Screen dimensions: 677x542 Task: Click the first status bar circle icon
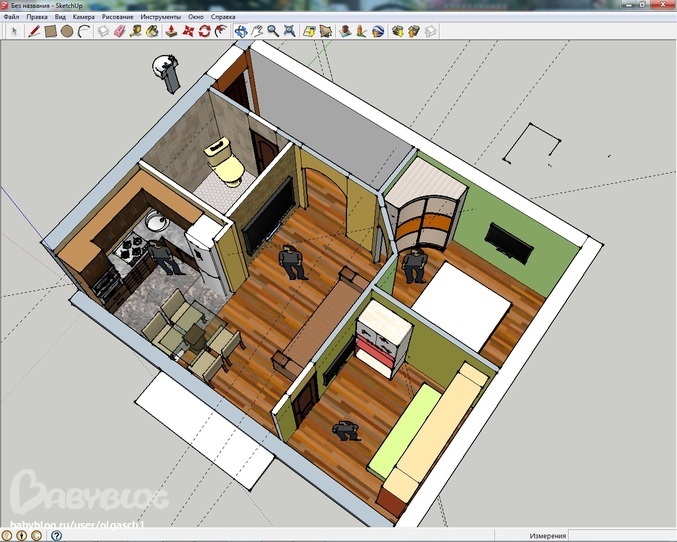click(8, 535)
